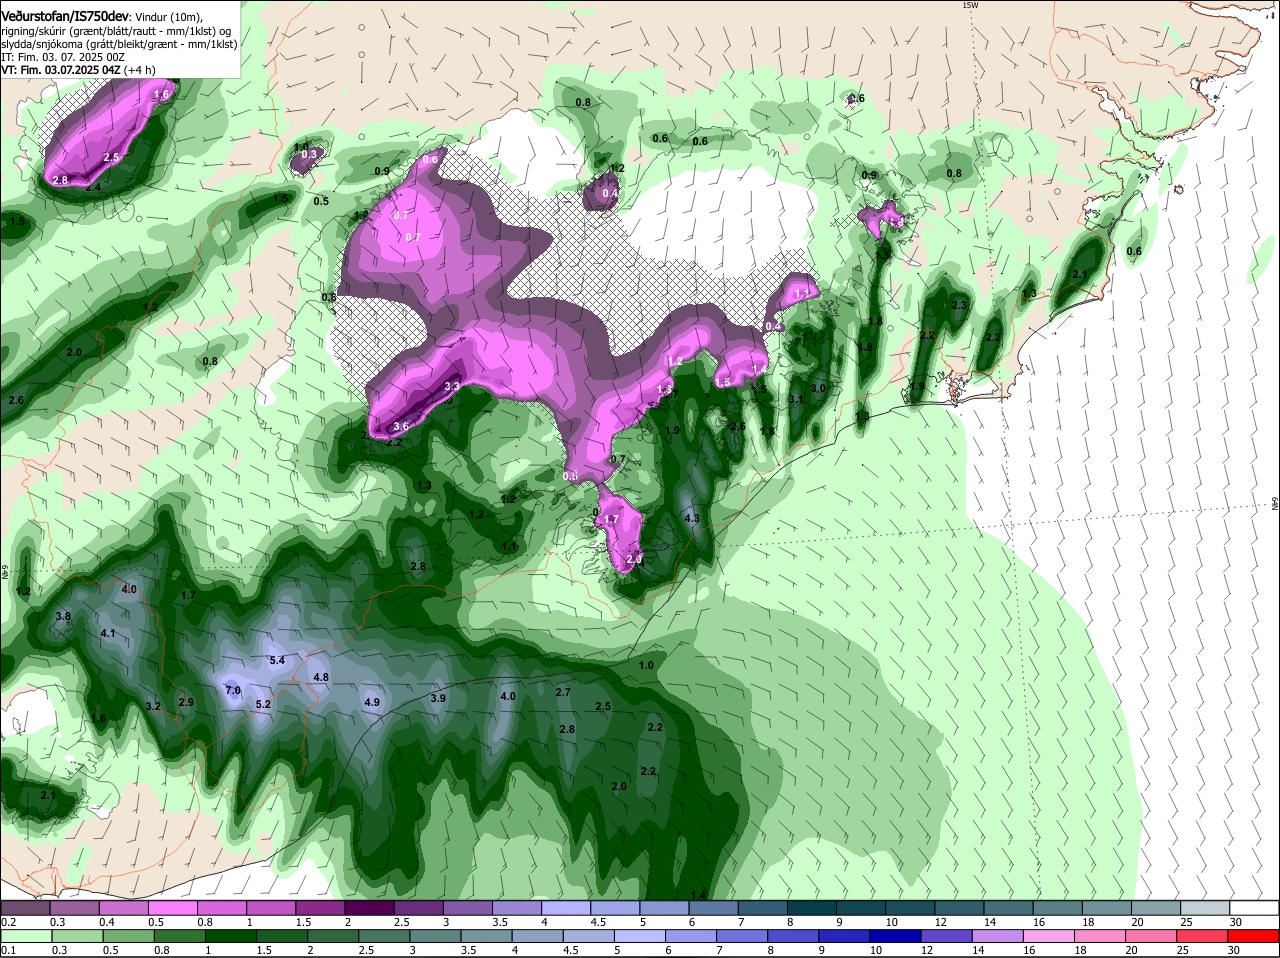Click the 3.8 precipitation value
Image resolution: width=1280 pixels, height=958 pixels.
coord(63,616)
